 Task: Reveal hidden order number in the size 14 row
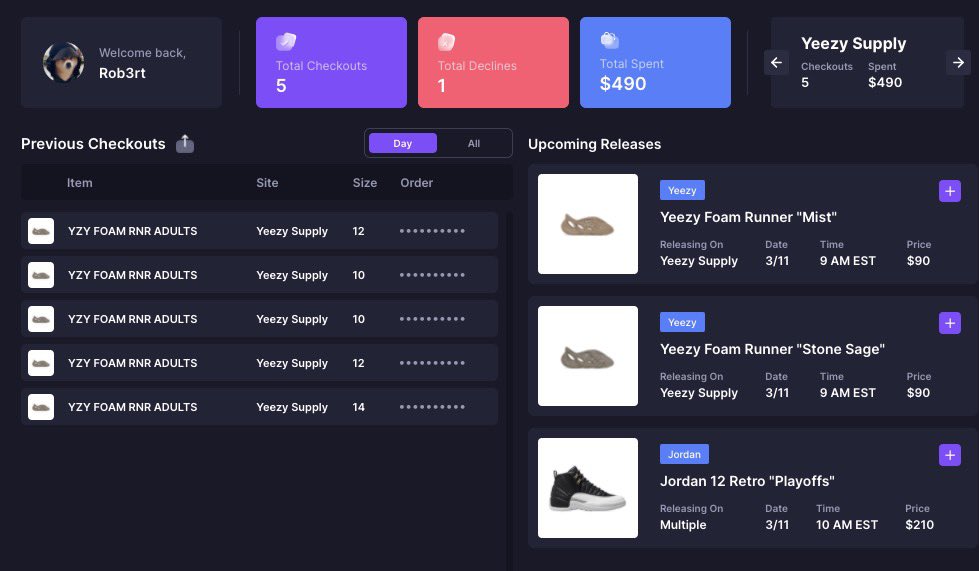click(432, 407)
